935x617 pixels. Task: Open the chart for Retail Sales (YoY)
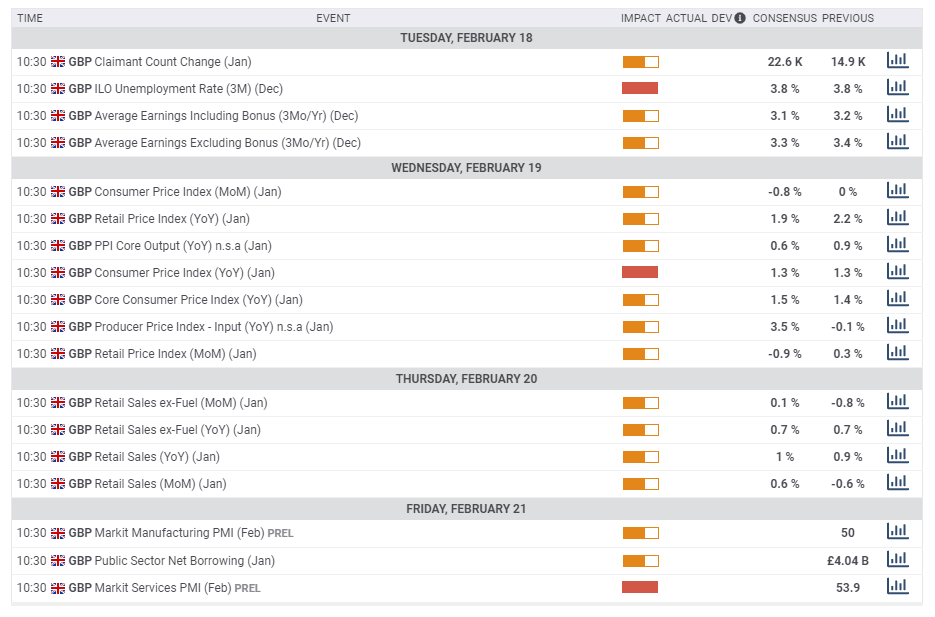point(897,456)
